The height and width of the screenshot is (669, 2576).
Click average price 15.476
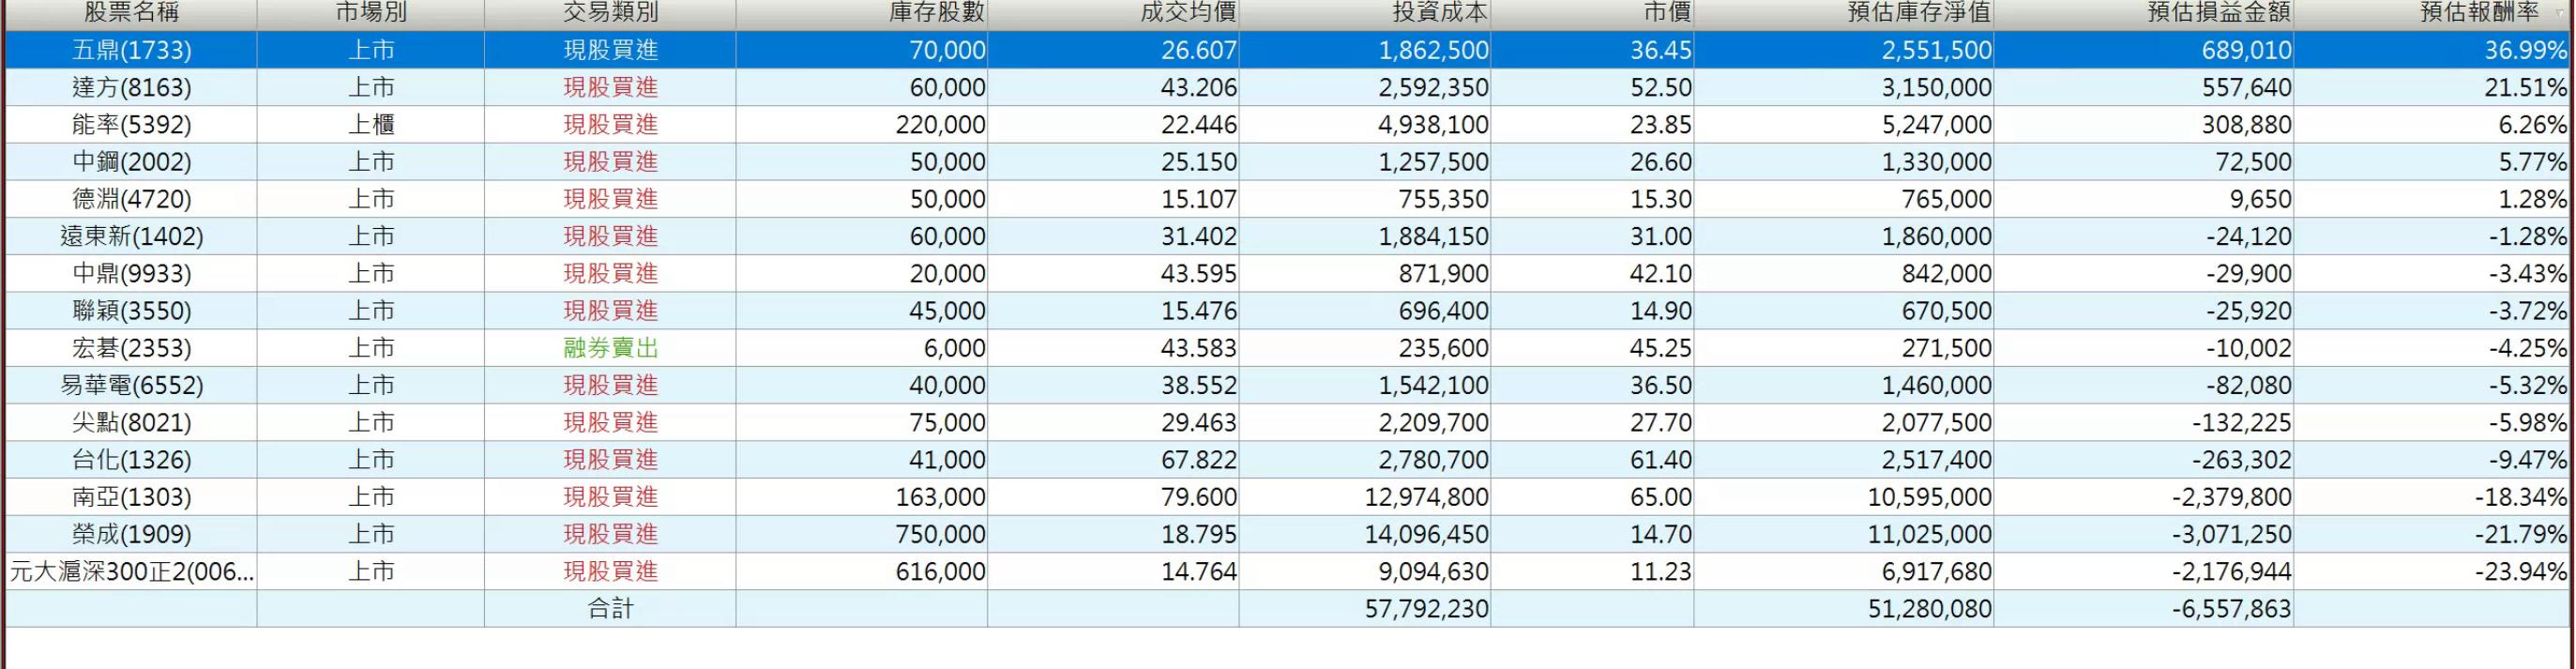click(x=1198, y=311)
